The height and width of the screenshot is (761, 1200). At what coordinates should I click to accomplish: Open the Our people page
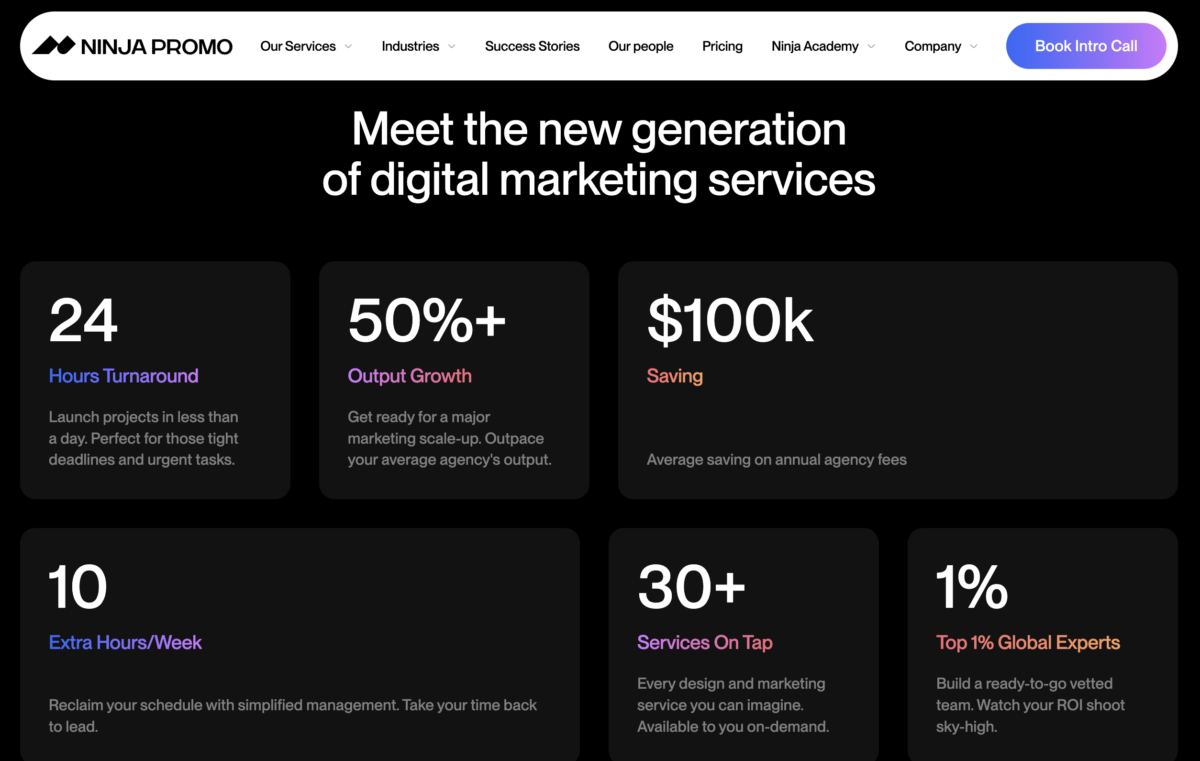point(640,46)
